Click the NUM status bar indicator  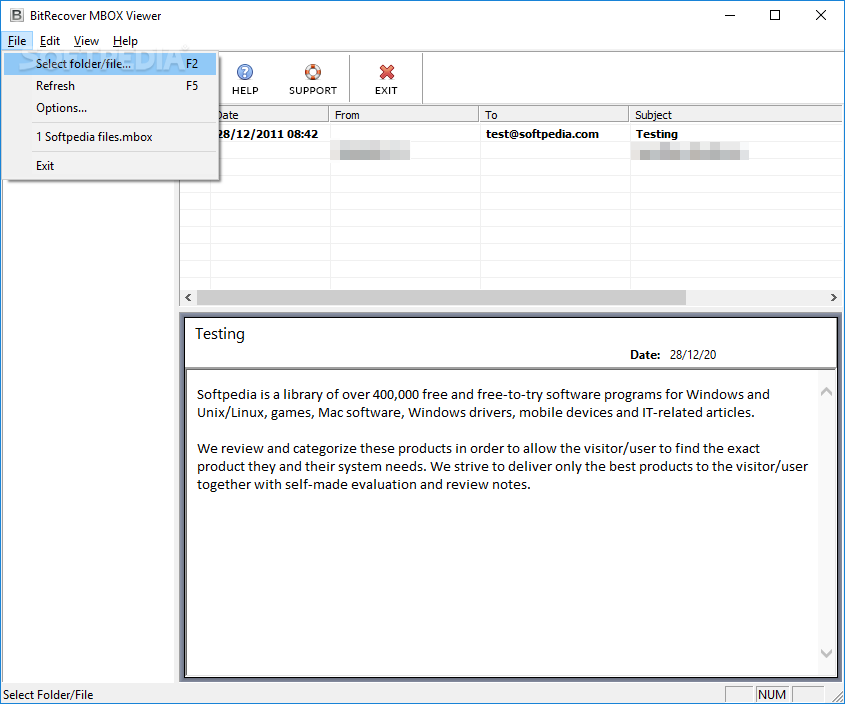772,694
